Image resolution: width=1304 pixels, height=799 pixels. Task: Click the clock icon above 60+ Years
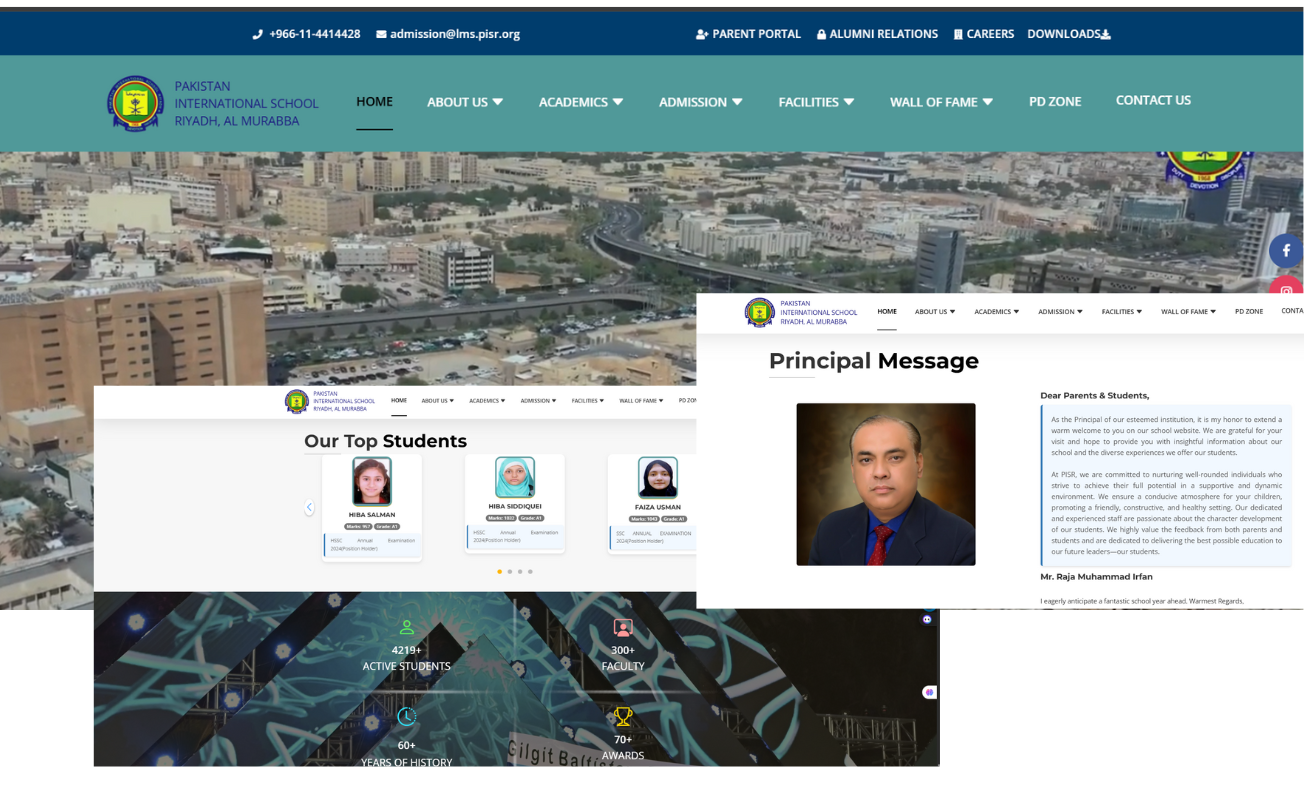point(406,716)
